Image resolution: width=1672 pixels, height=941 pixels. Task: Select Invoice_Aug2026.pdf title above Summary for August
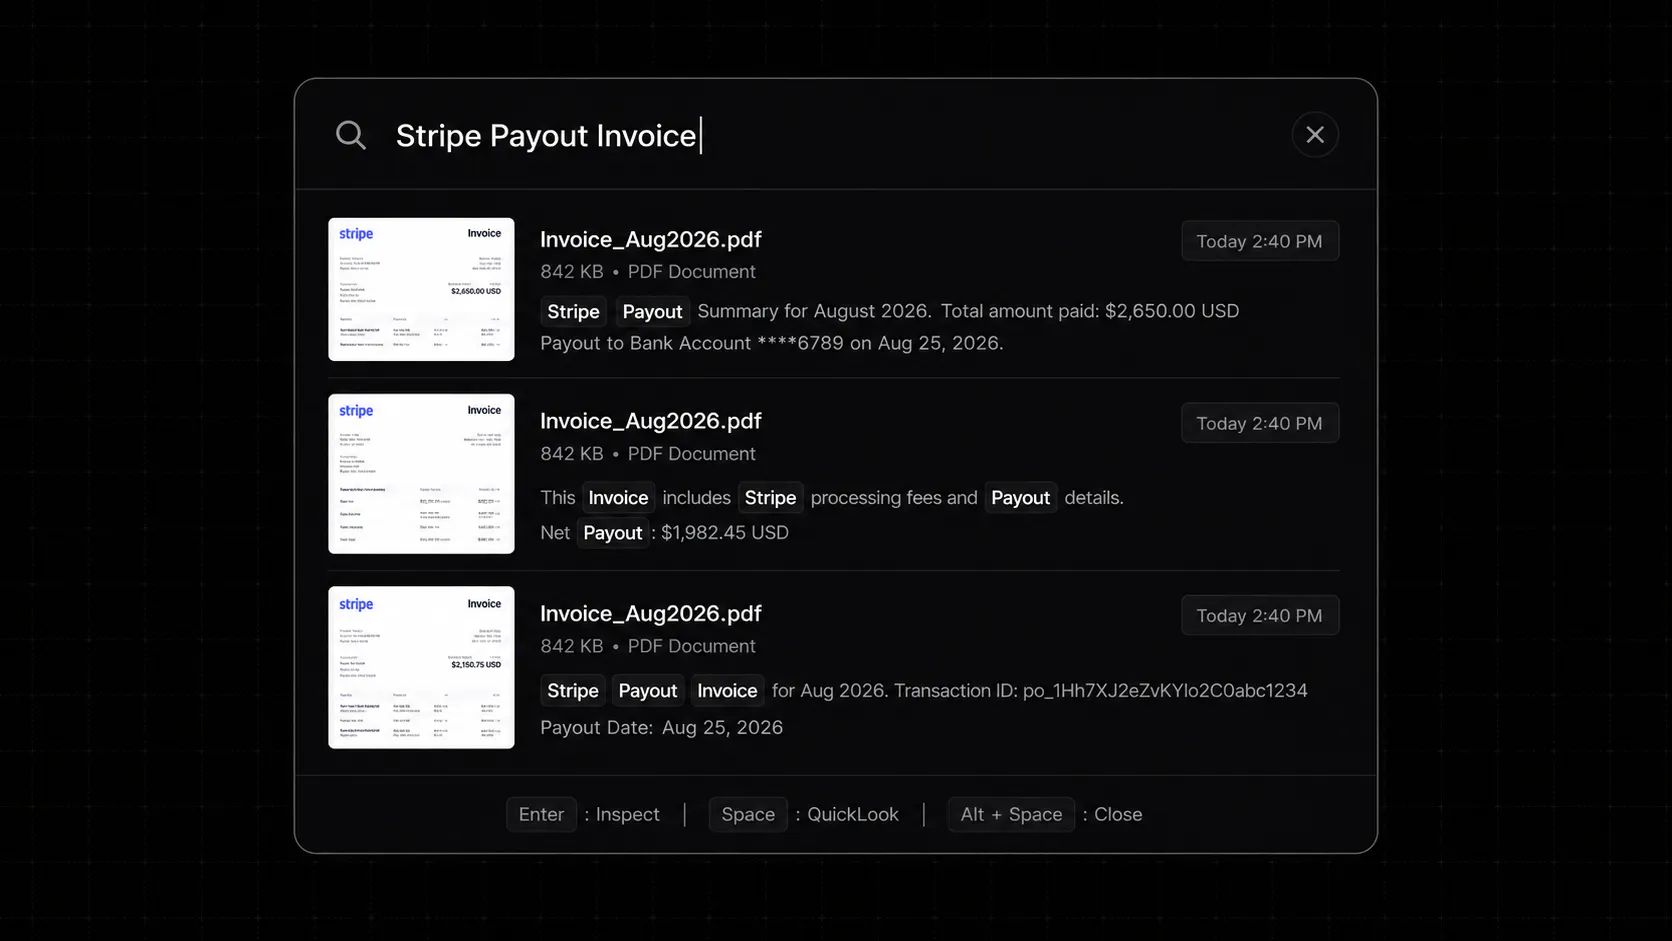pyautogui.click(x=650, y=240)
